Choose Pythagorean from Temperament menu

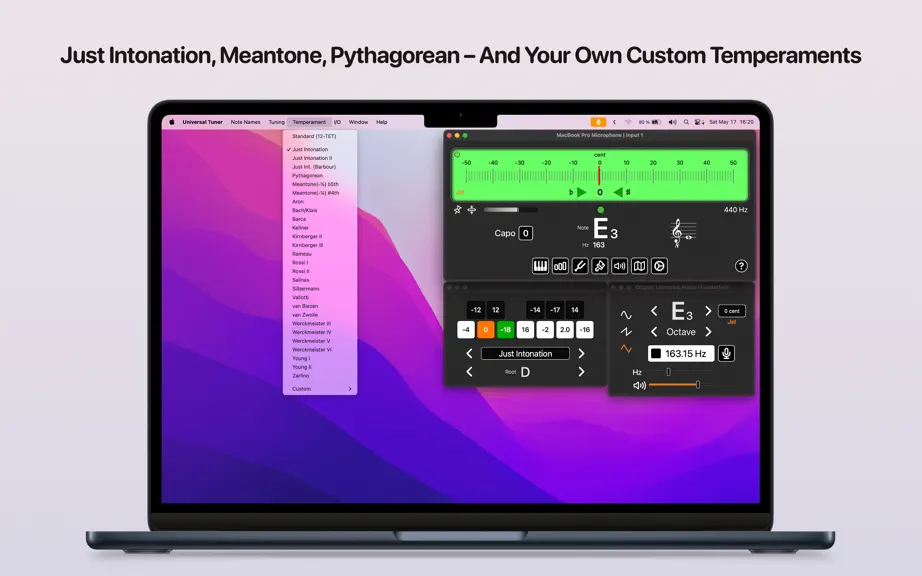[x=320, y=176]
